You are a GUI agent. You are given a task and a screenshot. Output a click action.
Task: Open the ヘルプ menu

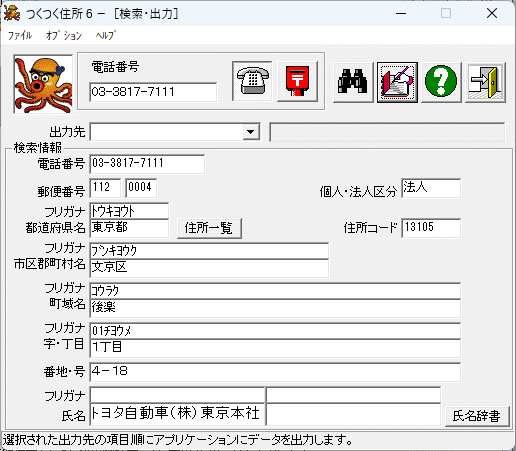105,35
